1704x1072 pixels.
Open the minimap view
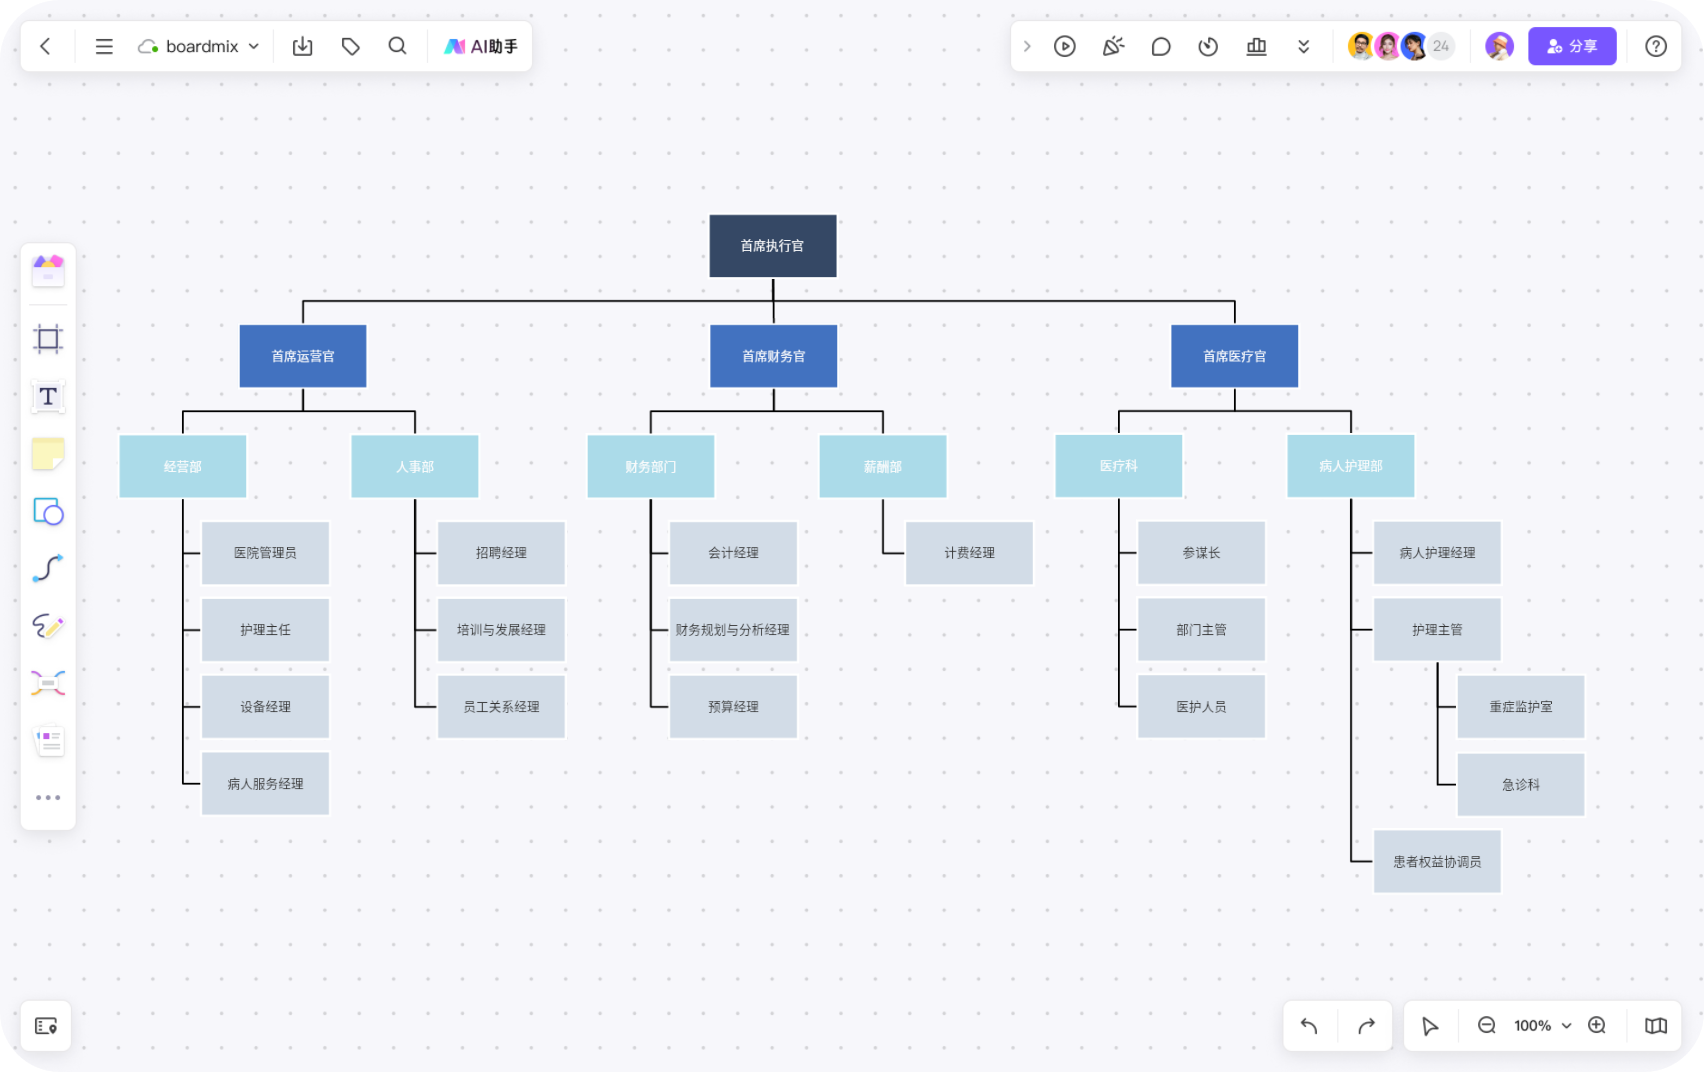pyautogui.click(x=1656, y=1026)
